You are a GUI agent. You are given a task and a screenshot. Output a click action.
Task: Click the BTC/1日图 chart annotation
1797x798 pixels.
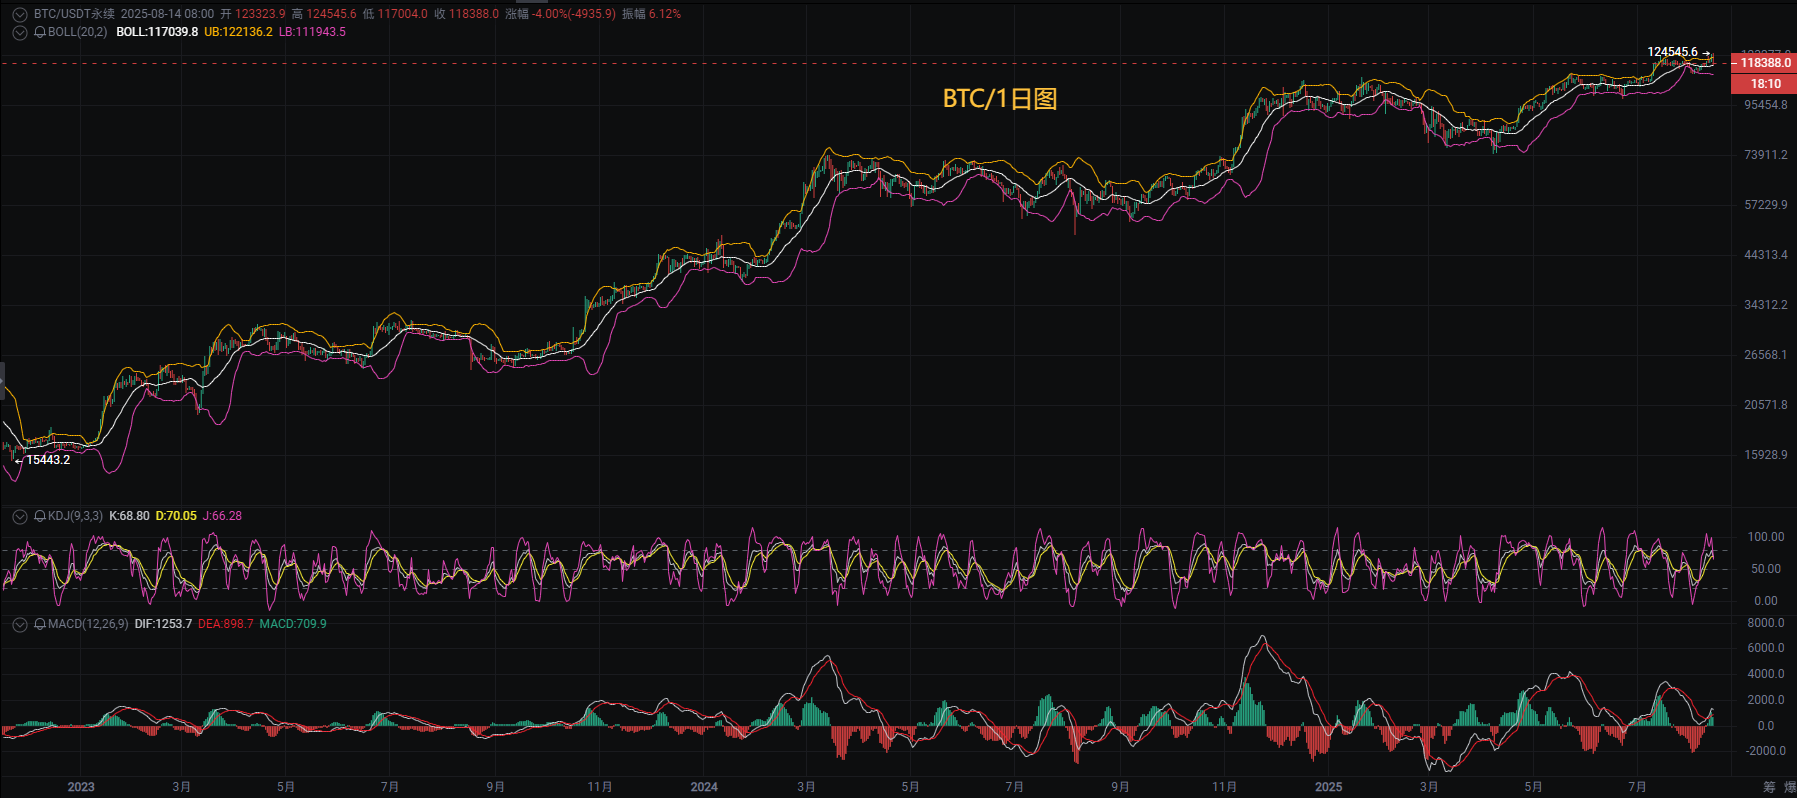[x=1000, y=98]
